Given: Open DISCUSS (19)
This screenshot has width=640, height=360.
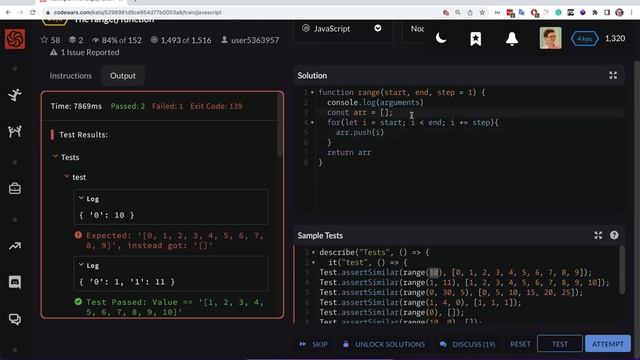Looking at the screenshot, I should click(468, 344).
